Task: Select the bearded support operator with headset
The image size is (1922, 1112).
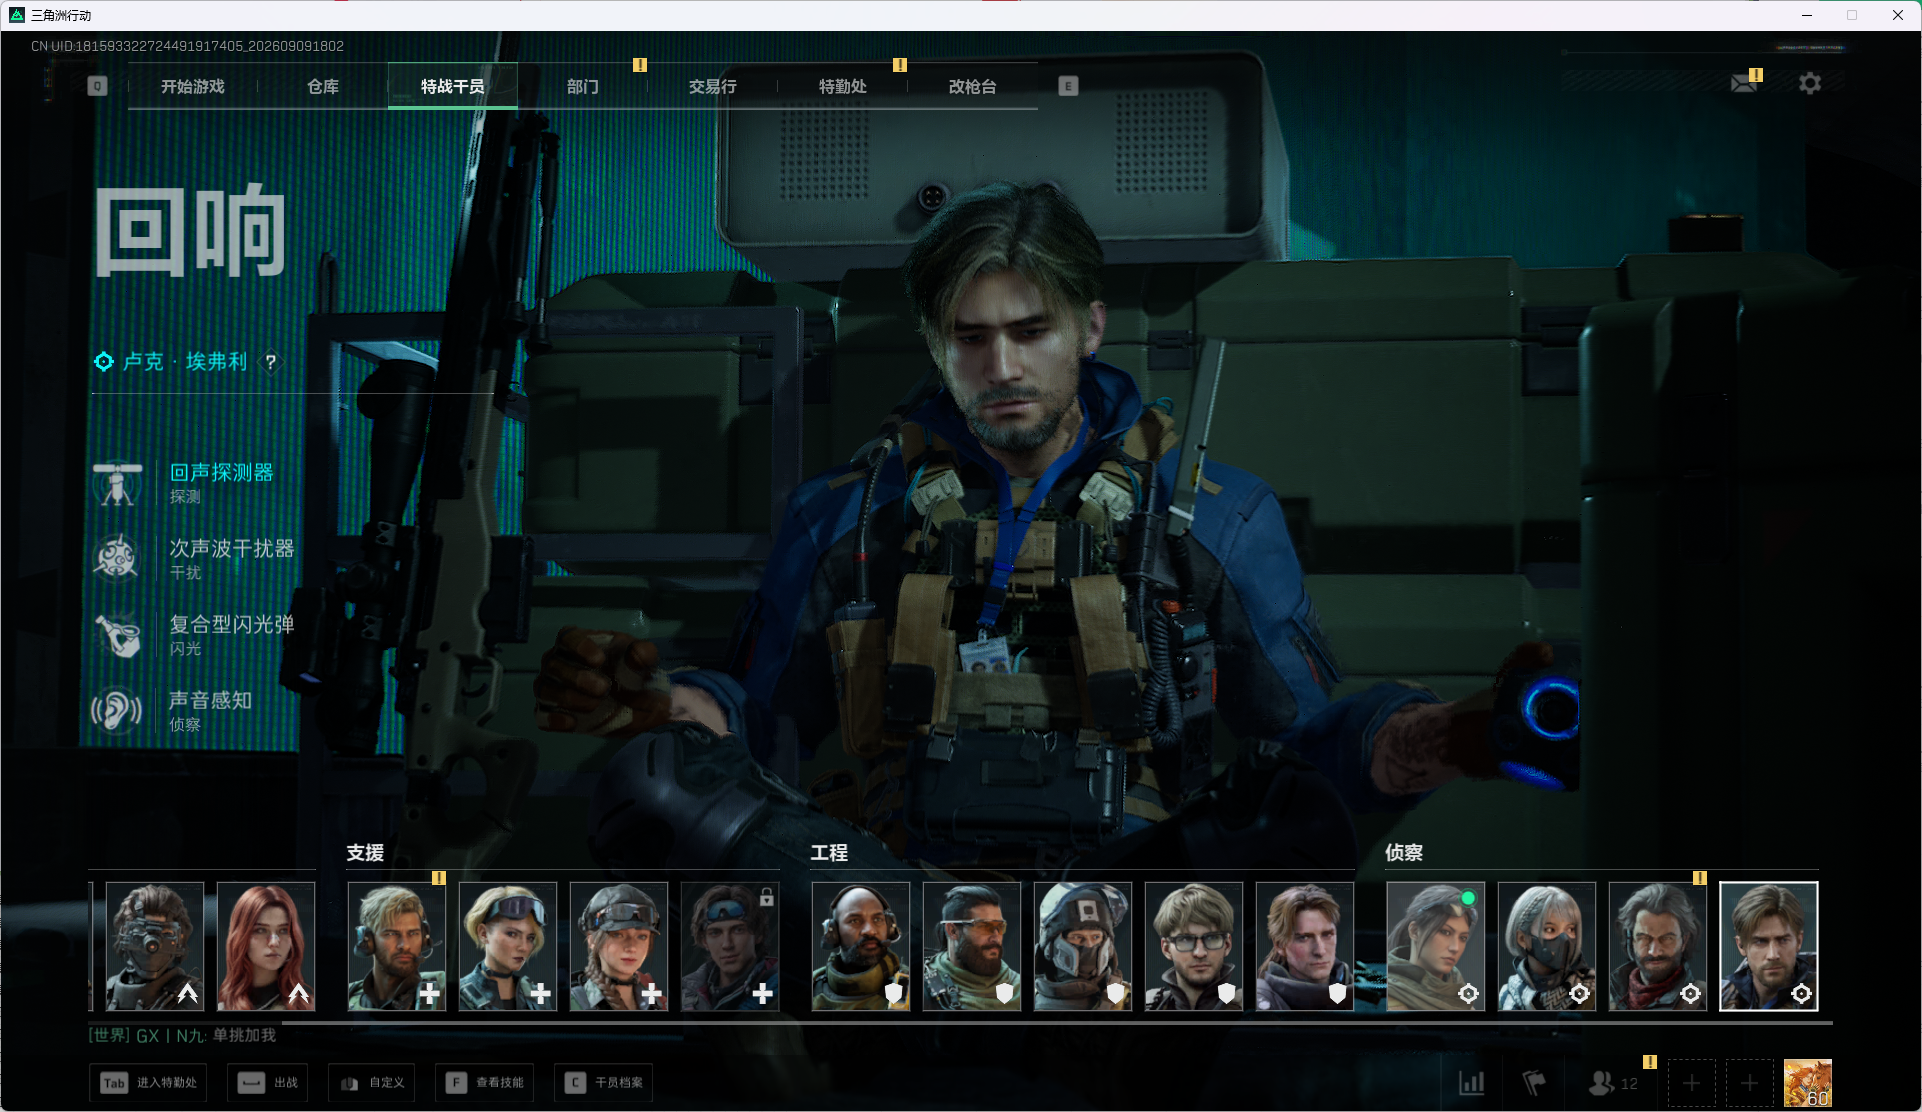Action: (397, 946)
